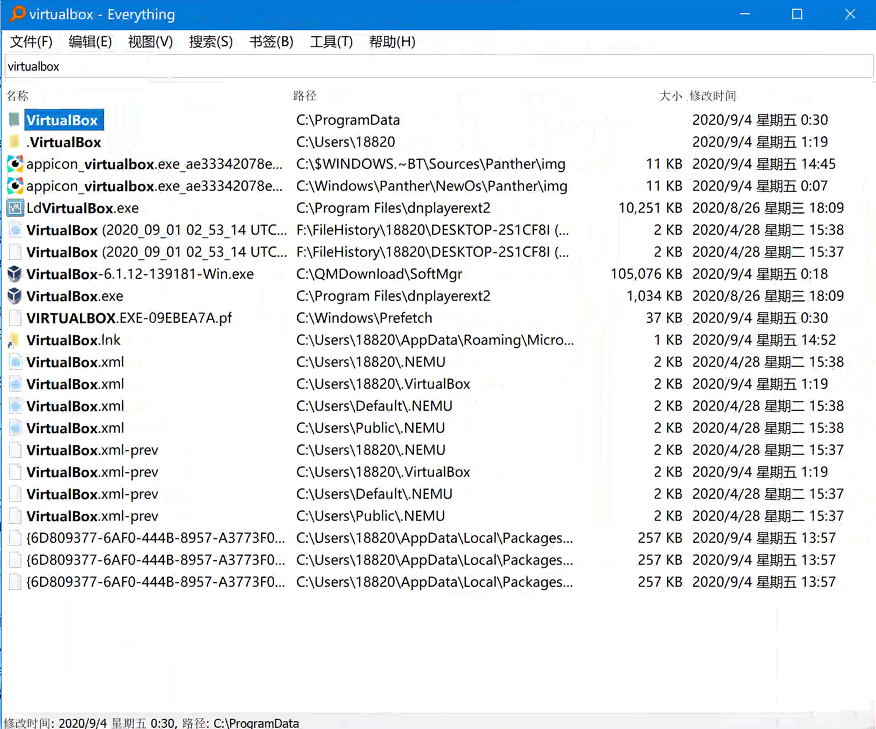
Task: Sort results by the 大小 column header
Action: (x=670, y=96)
